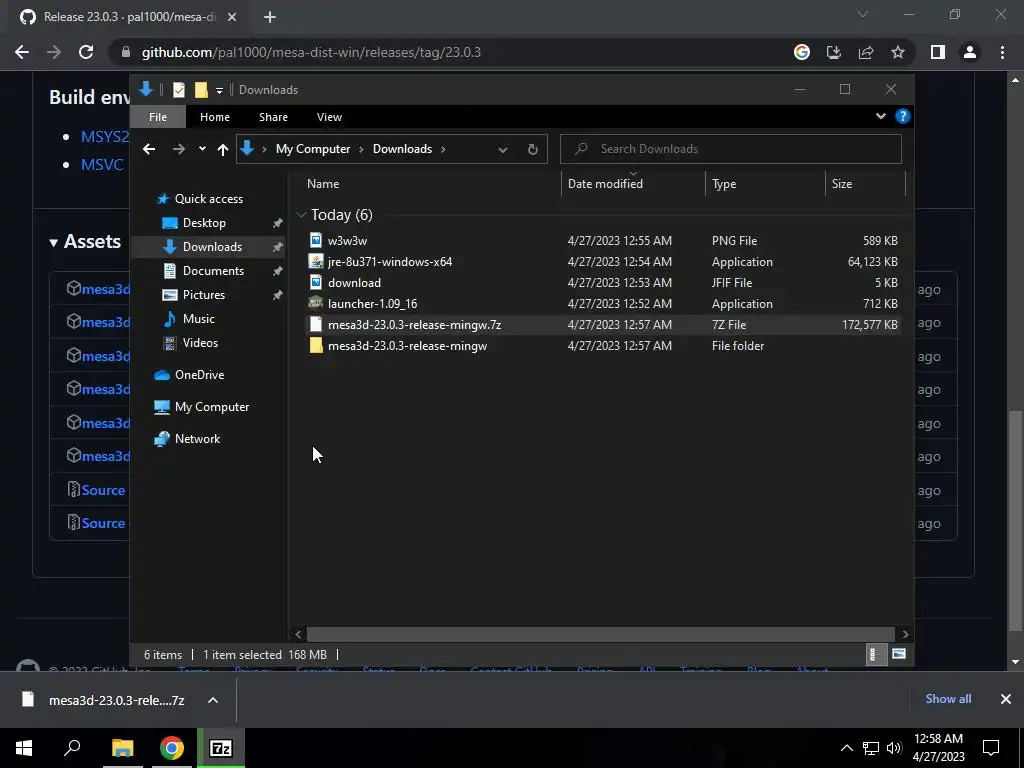Click Quick access in navigation pane
The height and width of the screenshot is (768, 1024).
pos(208,199)
